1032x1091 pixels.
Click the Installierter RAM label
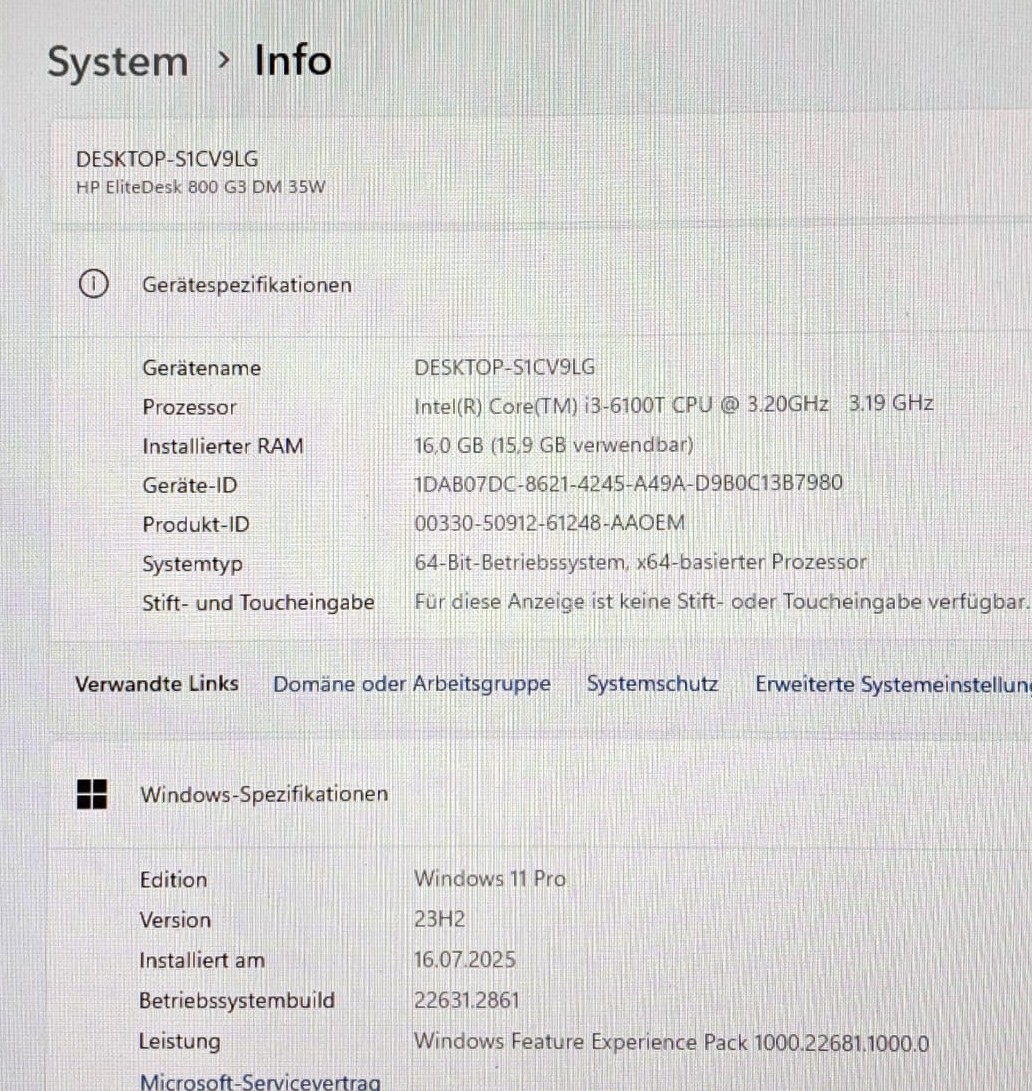(x=223, y=446)
